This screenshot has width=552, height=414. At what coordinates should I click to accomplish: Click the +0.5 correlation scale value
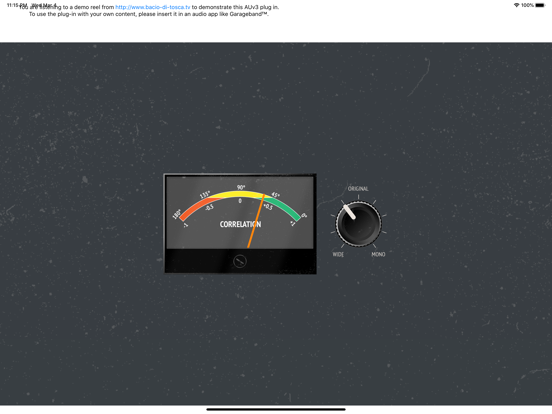(268, 207)
